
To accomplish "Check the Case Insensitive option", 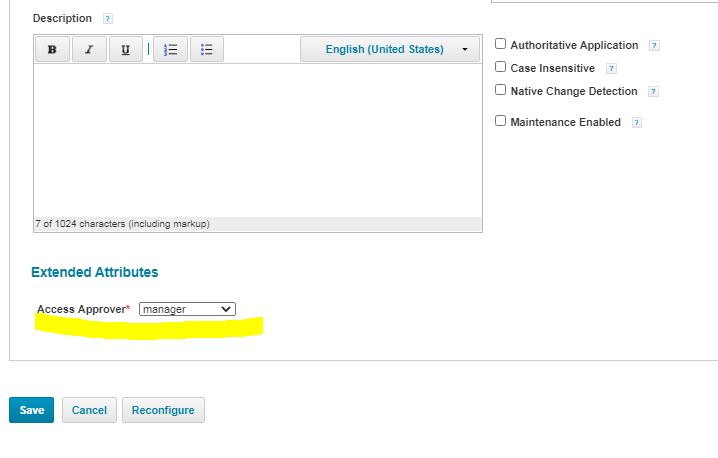I will (x=501, y=67).
